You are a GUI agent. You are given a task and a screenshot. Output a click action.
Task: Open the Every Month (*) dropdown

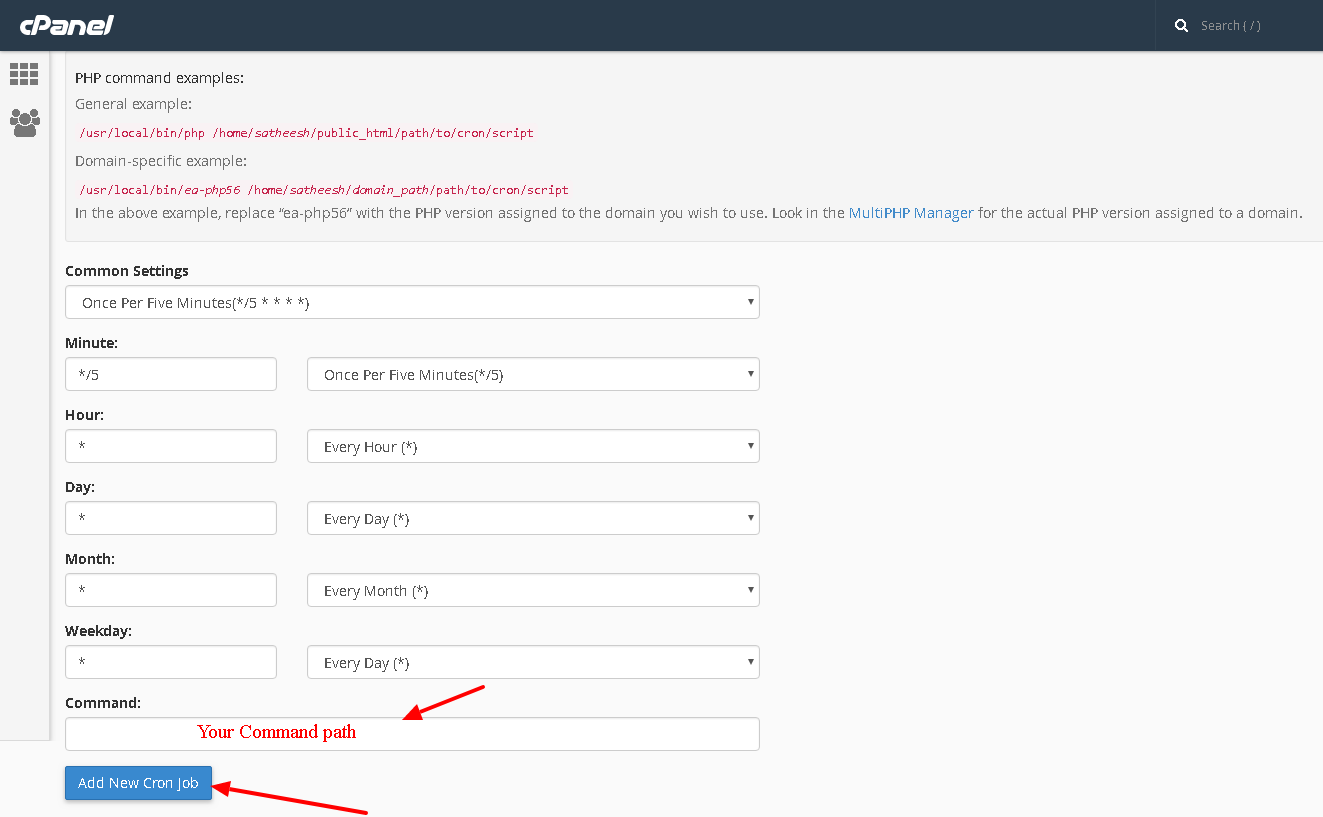pyautogui.click(x=533, y=590)
